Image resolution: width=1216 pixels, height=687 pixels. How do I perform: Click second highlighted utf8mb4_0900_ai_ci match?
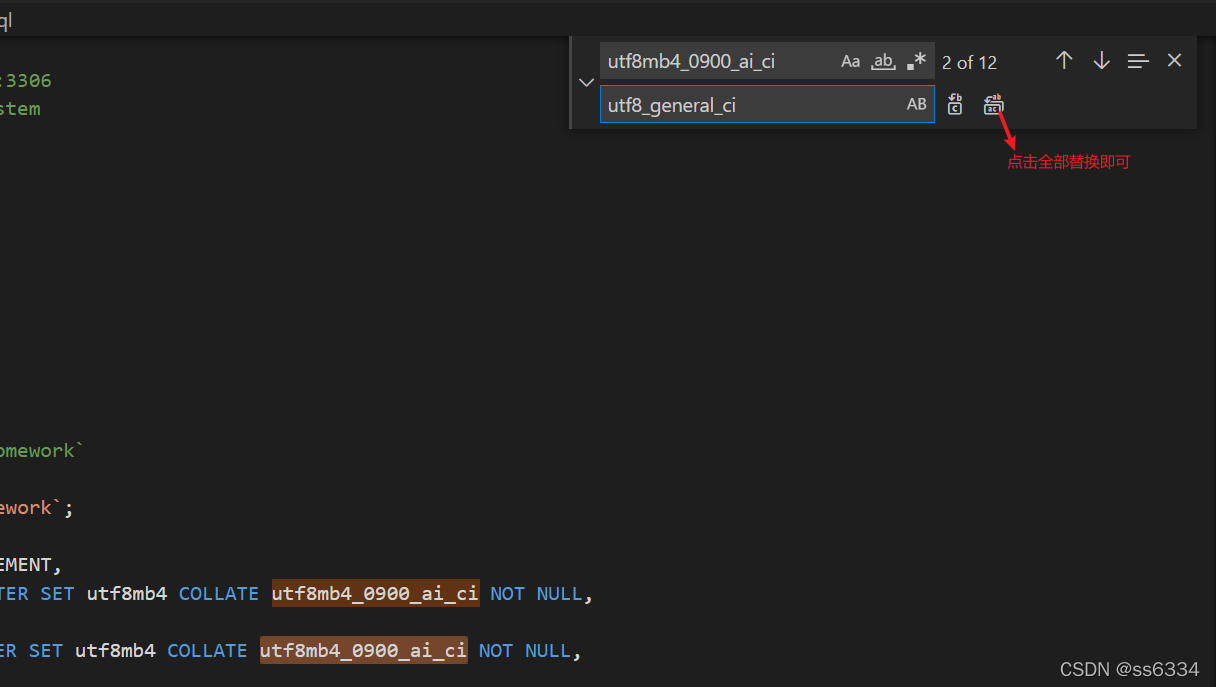point(364,651)
